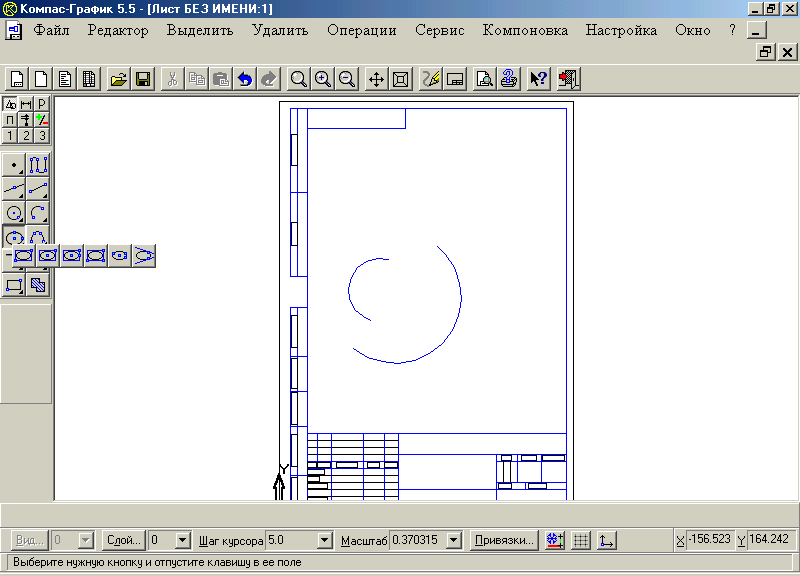
Task: Open print preview icon
Action: pyautogui.click(x=484, y=79)
